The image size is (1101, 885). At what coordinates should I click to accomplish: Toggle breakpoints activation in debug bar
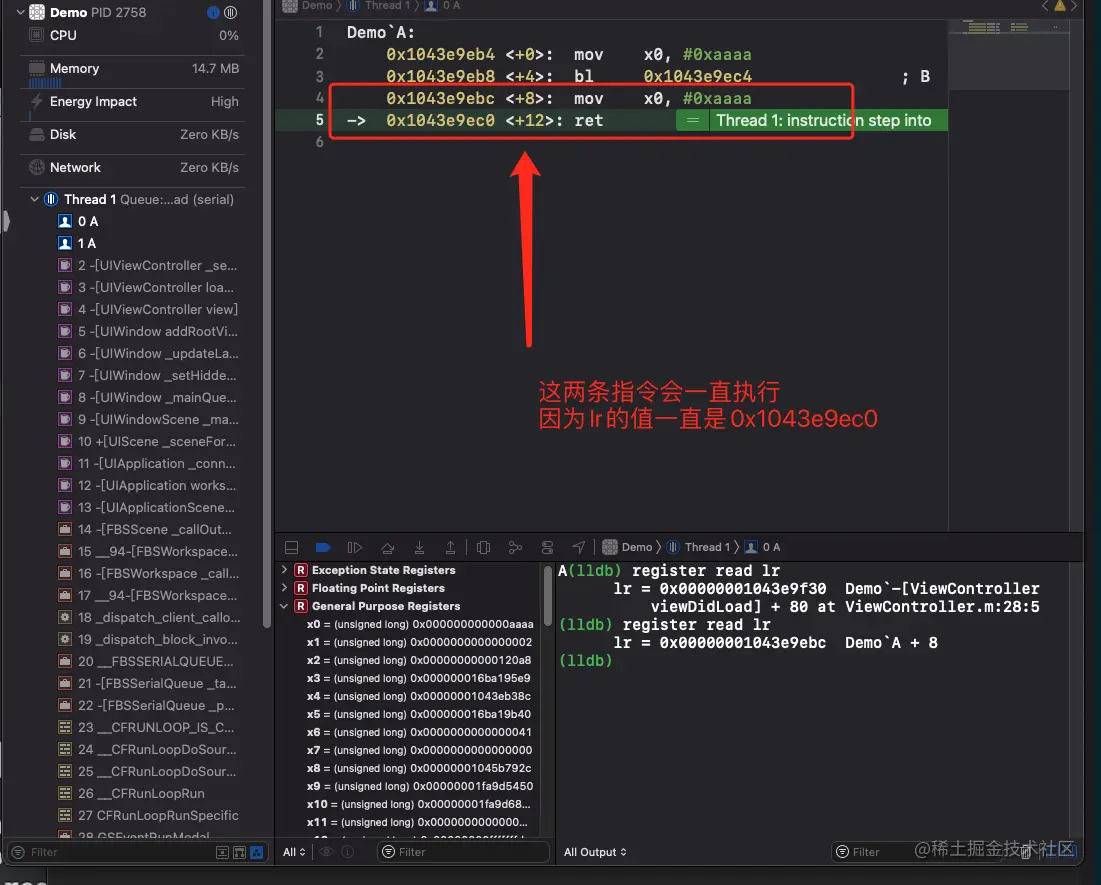pyautogui.click(x=323, y=547)
